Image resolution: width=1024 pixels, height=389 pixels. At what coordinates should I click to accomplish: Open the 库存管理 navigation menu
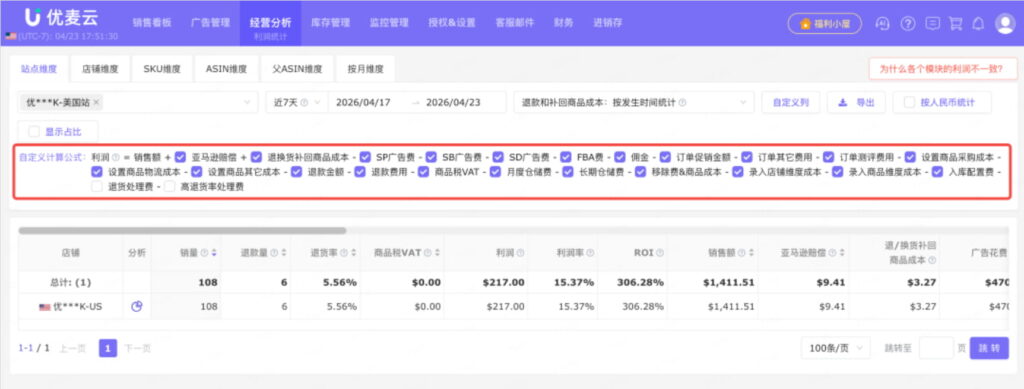tap(330, 23)
